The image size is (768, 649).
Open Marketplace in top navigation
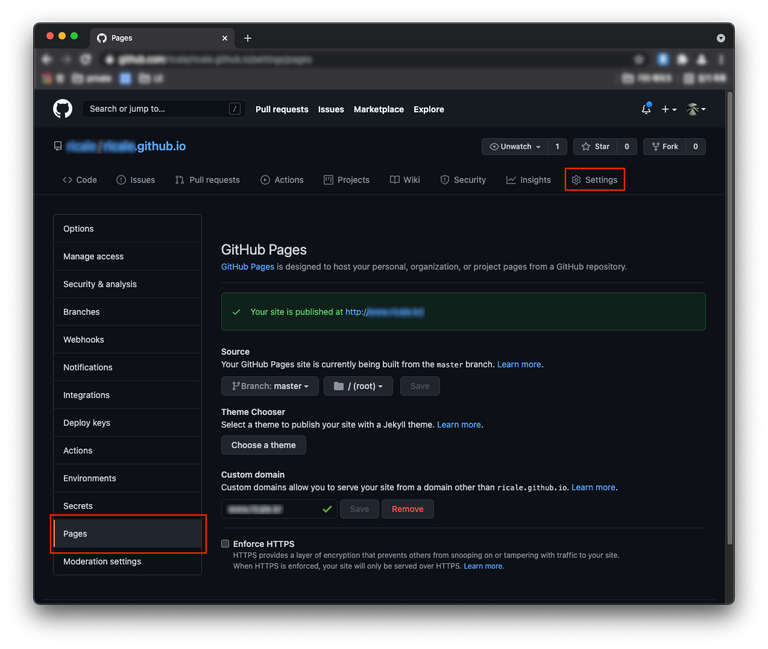click(379, 109)
